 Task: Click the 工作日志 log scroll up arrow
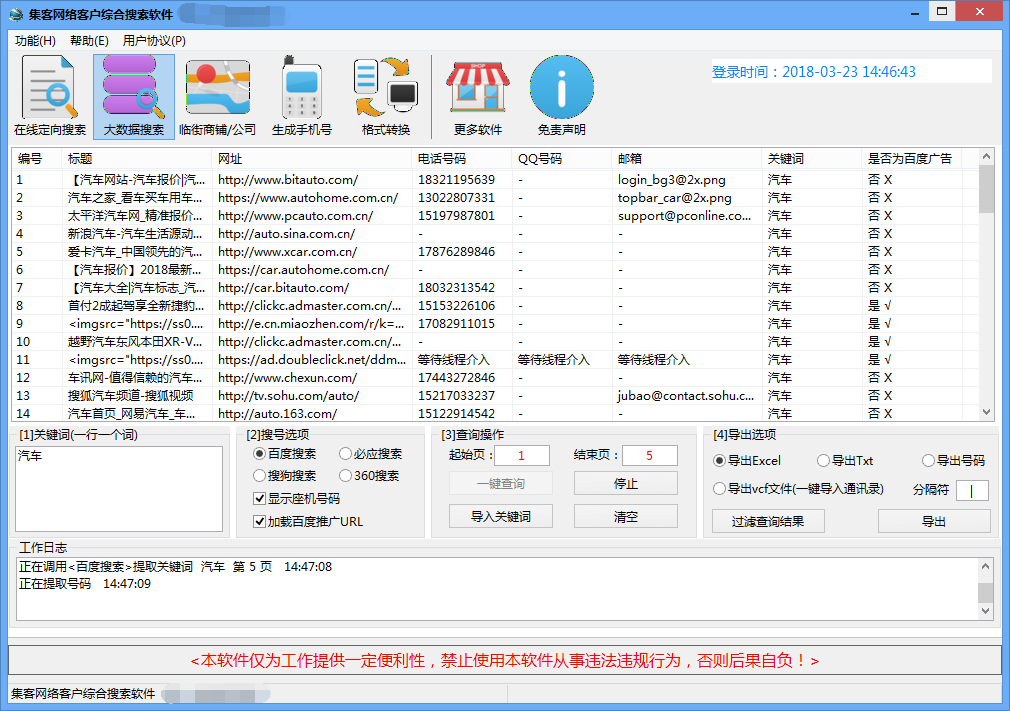pyautogui.click(x=986, y=566)
